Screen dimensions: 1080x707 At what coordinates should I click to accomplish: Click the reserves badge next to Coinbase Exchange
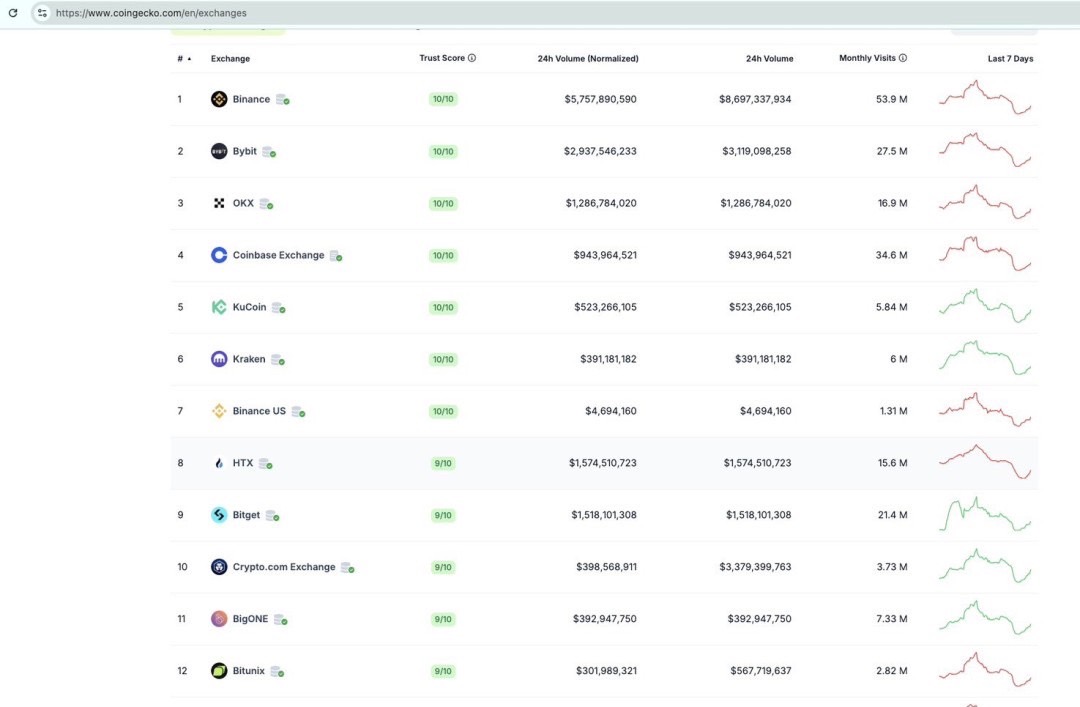tap(336, 256)
